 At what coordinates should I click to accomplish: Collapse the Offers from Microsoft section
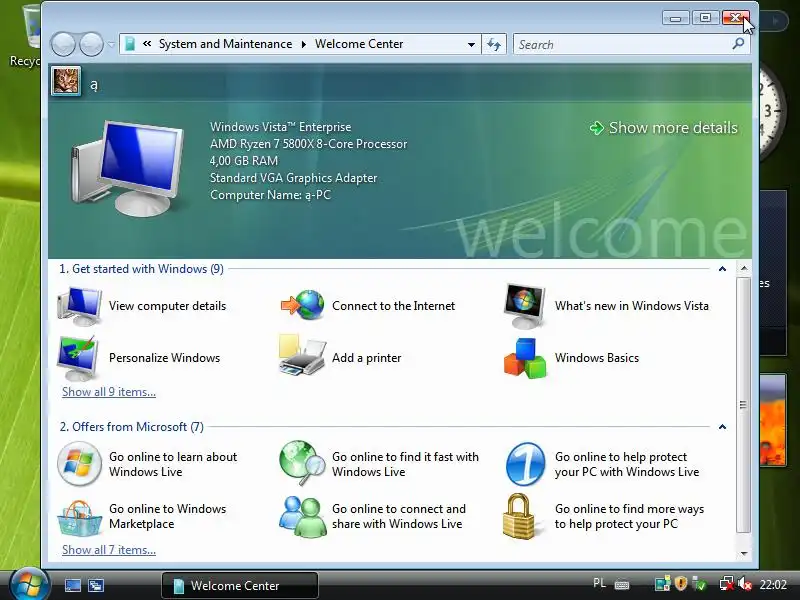pos(722,427)
